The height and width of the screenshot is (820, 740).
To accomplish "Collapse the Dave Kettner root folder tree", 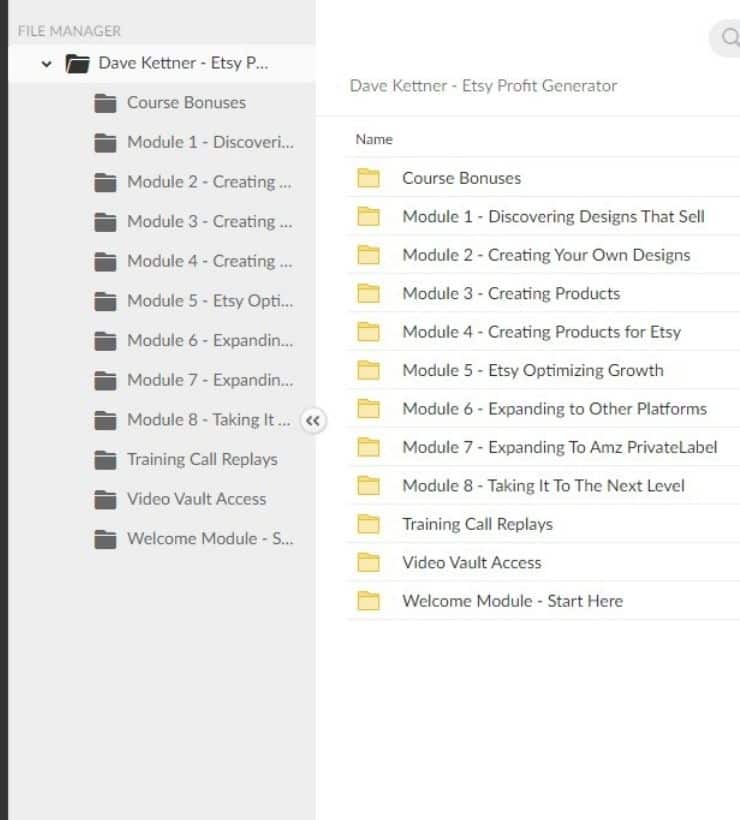I will click(x=46, y=64).
